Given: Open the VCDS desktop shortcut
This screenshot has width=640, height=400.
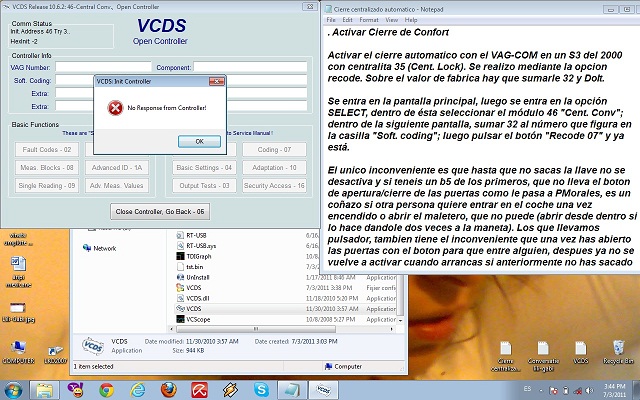Looking at the screenshot, I should [580, 350].
